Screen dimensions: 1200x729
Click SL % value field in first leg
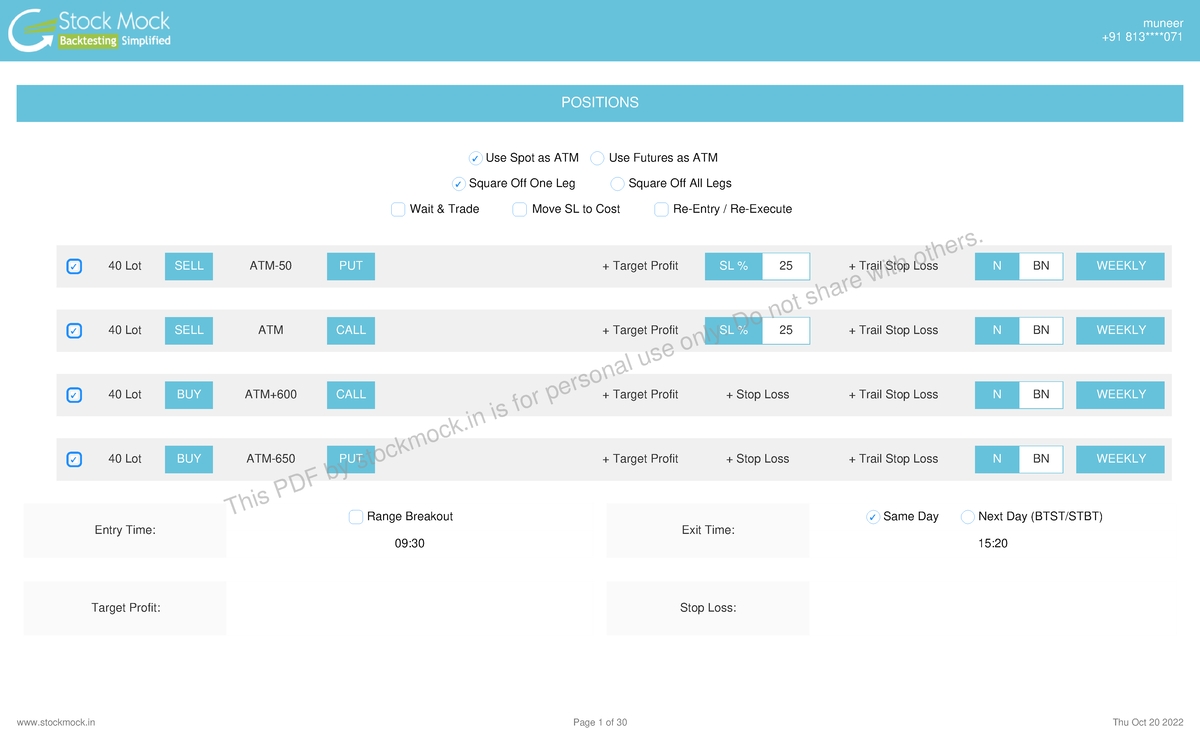coord(786,266)
